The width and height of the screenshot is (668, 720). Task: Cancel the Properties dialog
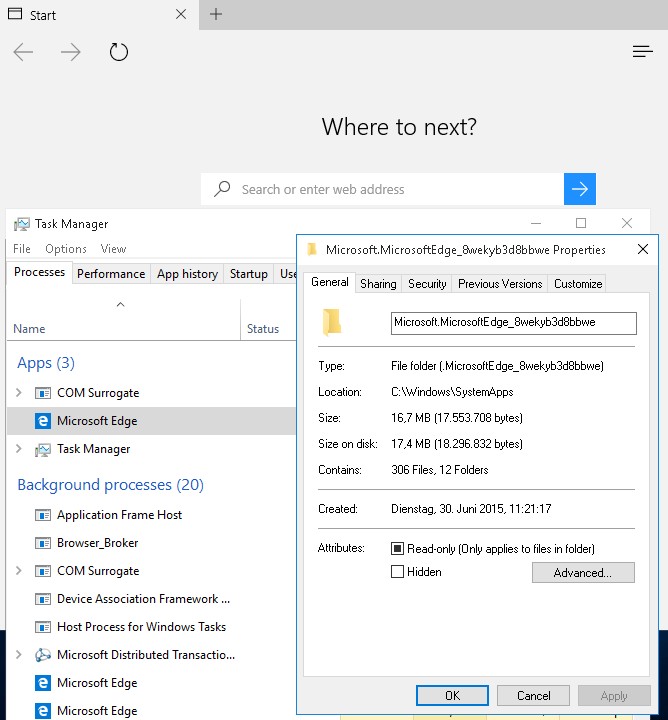tap(533, 696)
